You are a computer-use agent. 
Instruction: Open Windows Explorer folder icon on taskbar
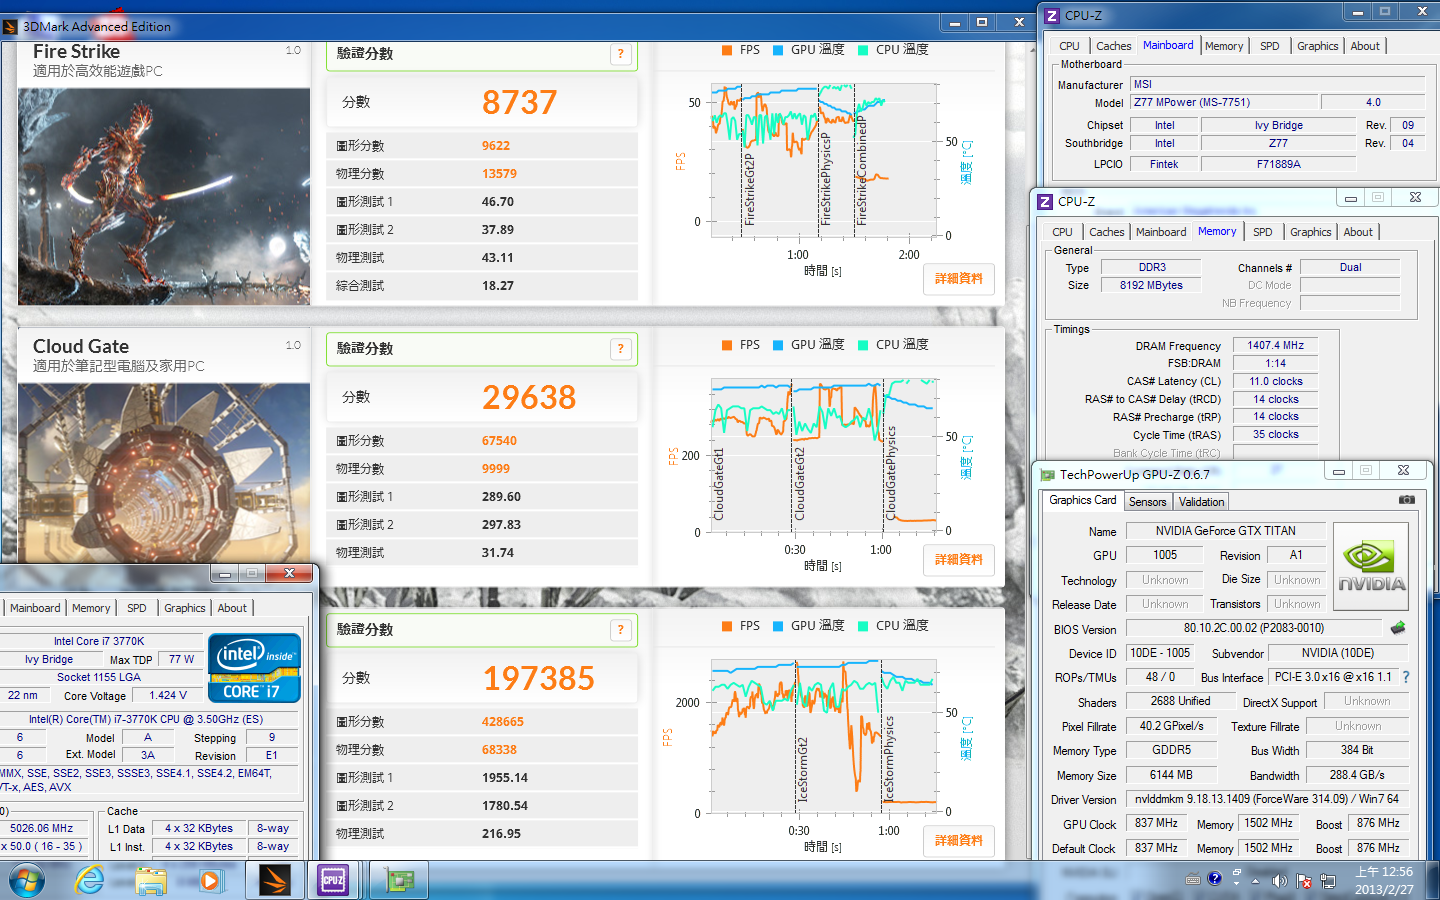pos(151,880)
